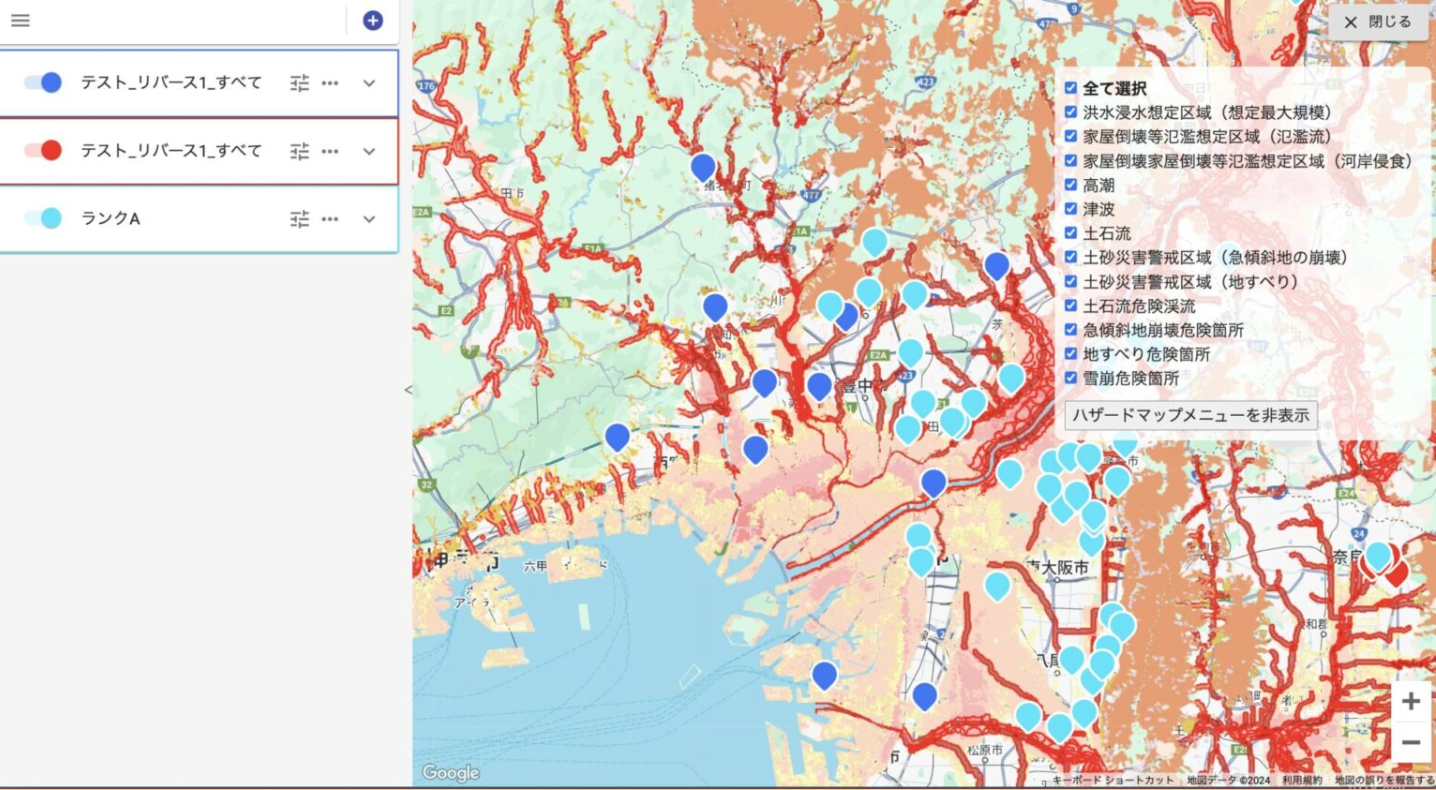The width and height of the screenshot is (1436, 790).
Task: Expand the blue layer chevron
Action: [x=369, y=83]
